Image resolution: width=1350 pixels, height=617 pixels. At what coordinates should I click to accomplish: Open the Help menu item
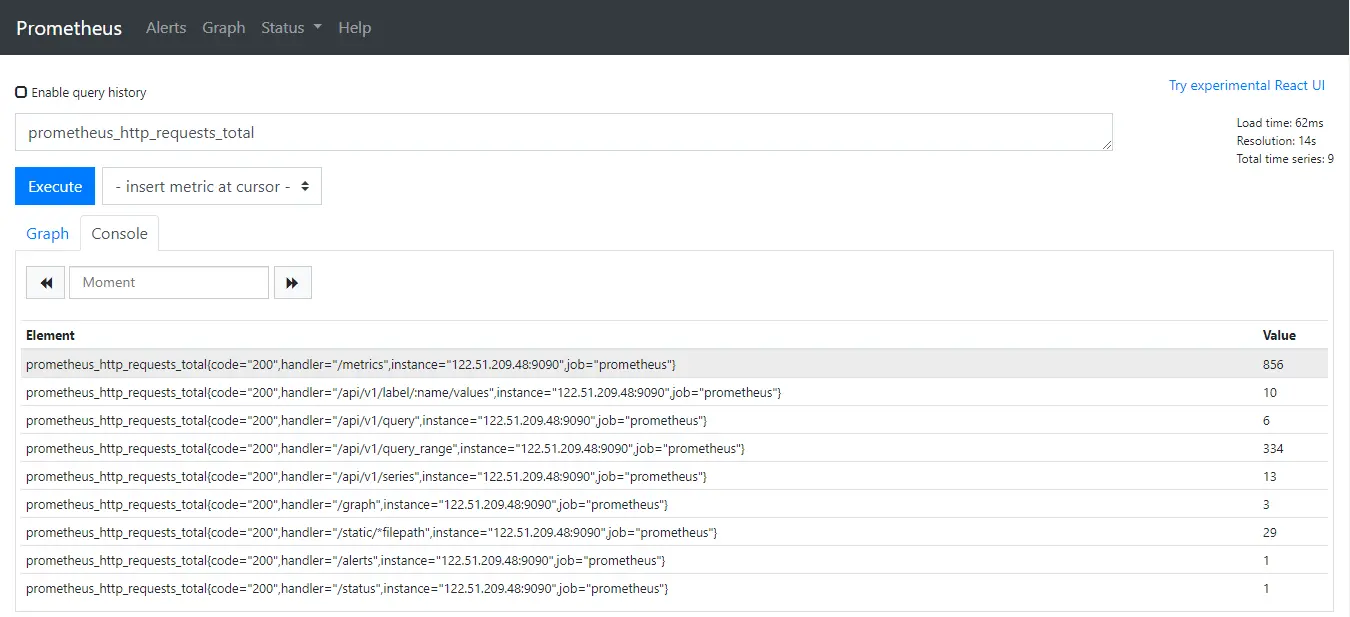pyautogui.click(x=354, y=28)
